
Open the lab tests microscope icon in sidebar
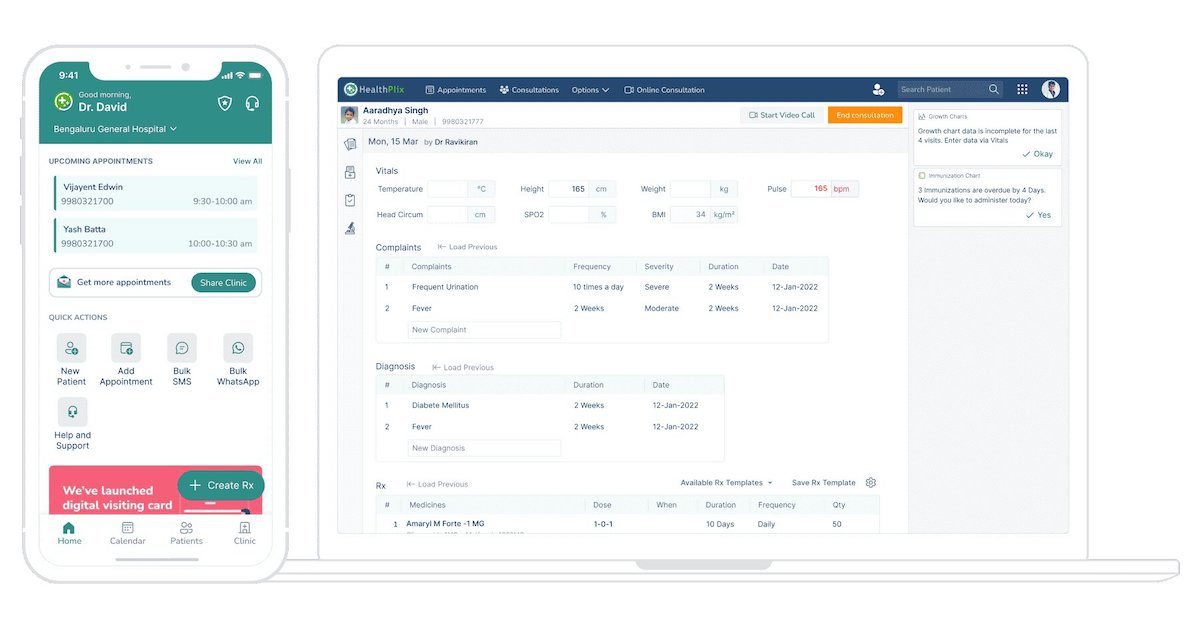point(350,228)
